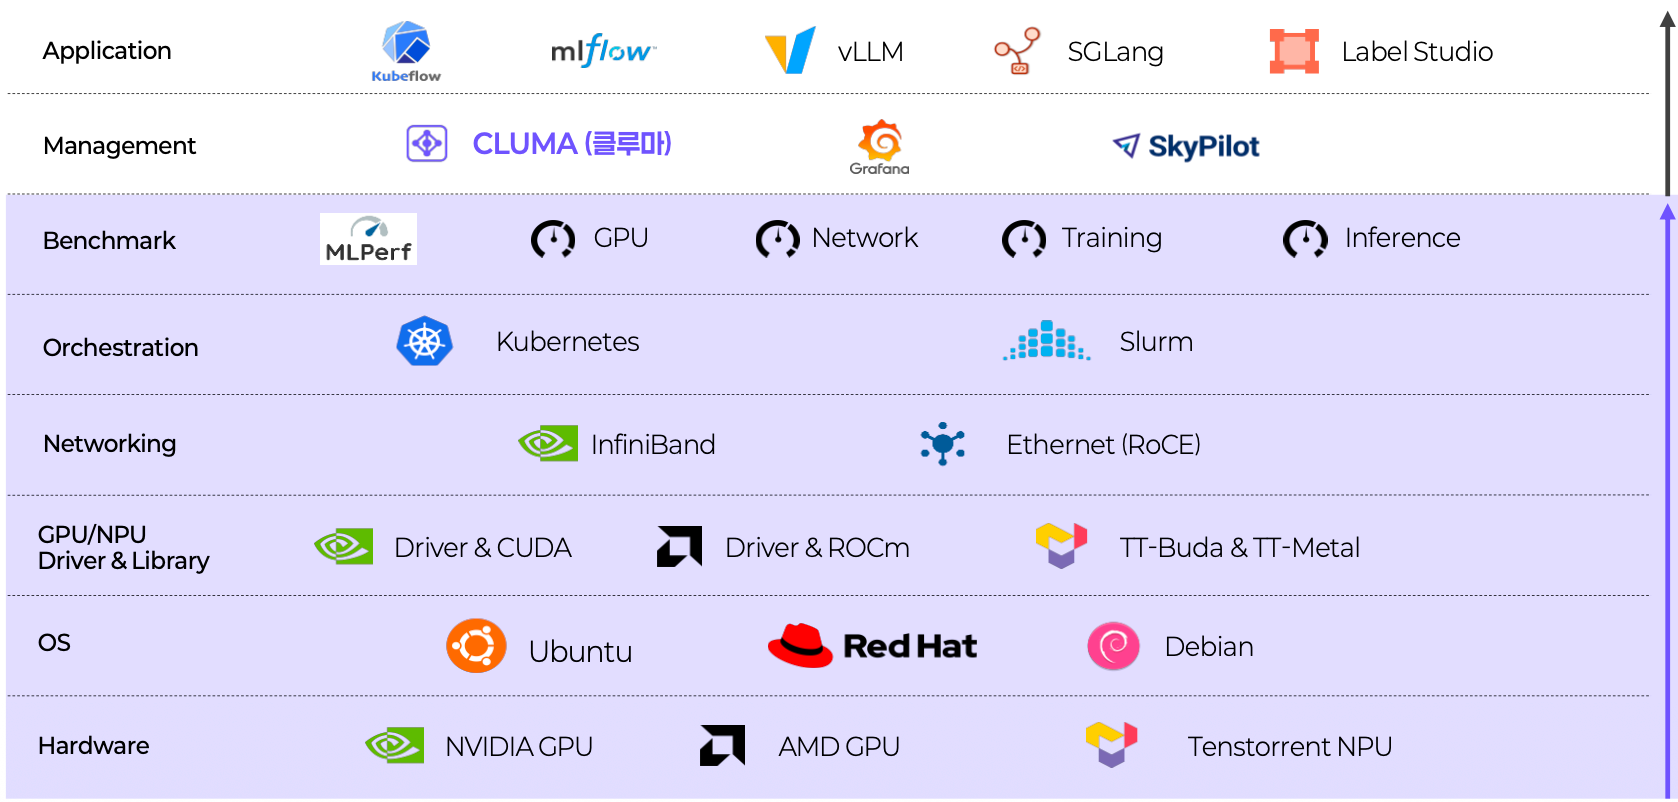Click the Label Studio orange icon
Screen dimensions: 1678x802
1294,51
